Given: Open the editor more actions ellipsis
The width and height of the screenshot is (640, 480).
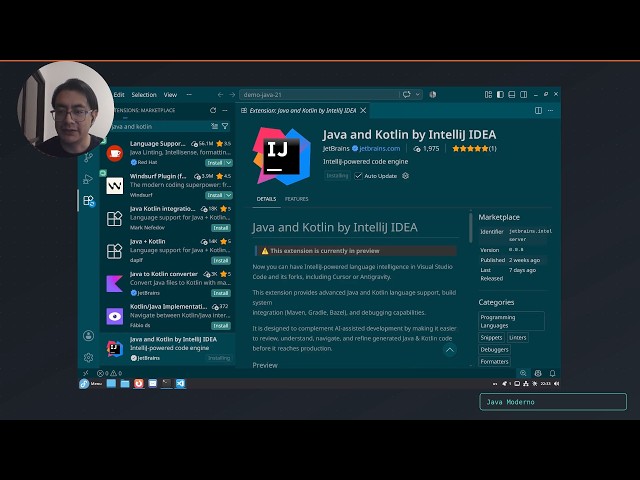Looking at the screenshot, I should 551,111.
